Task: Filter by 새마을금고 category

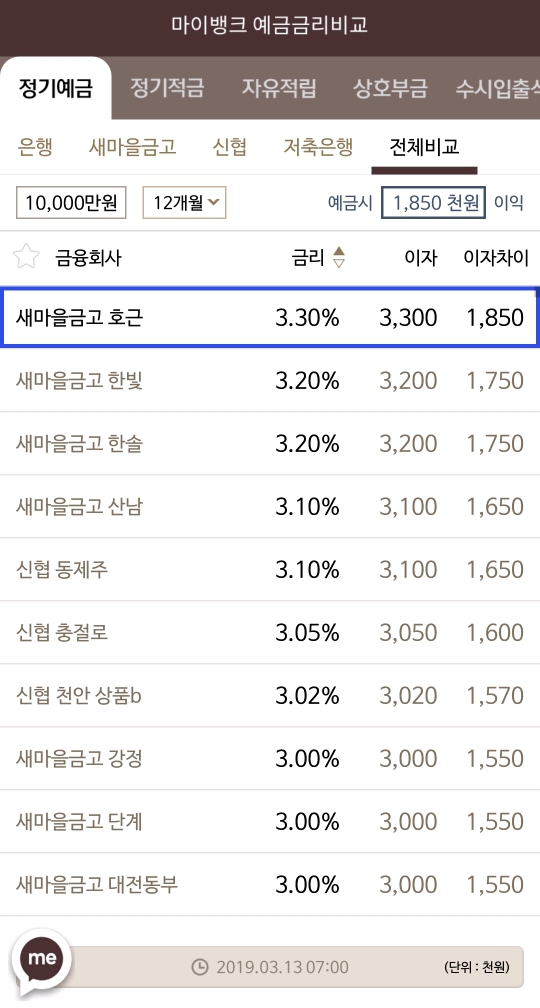Action: click(x=132, y=147)
